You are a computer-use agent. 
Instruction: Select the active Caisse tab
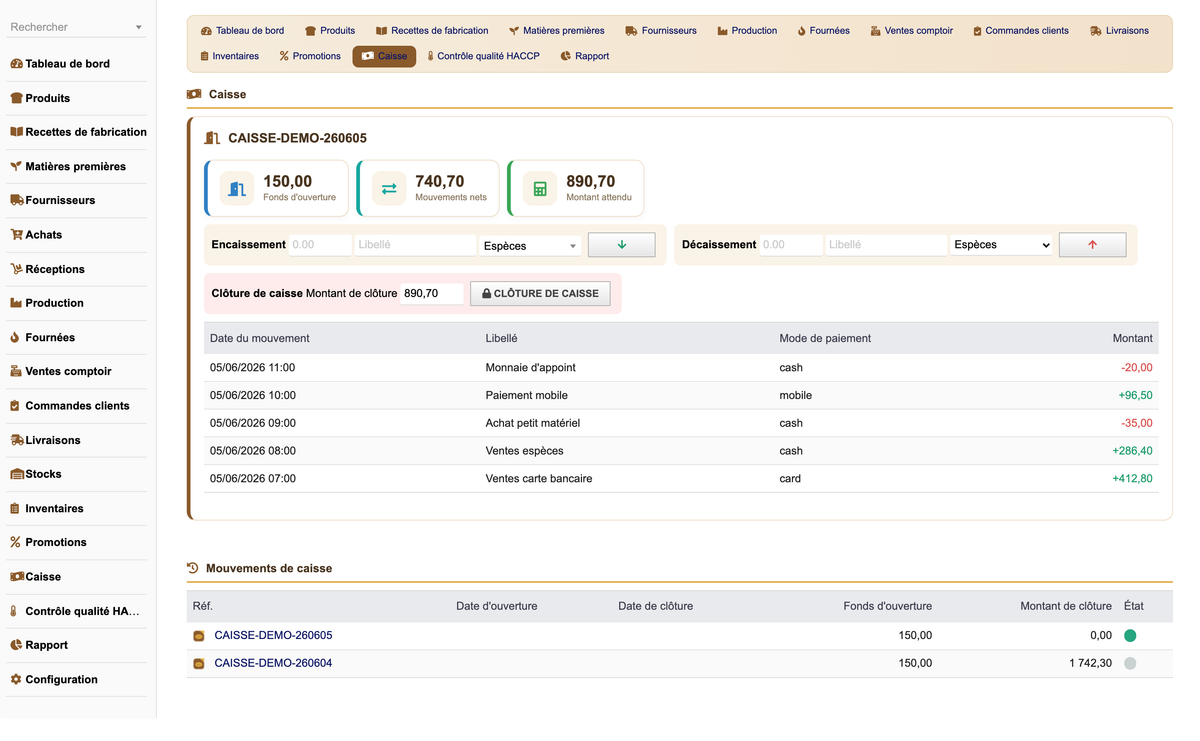[x=384, y=56]
